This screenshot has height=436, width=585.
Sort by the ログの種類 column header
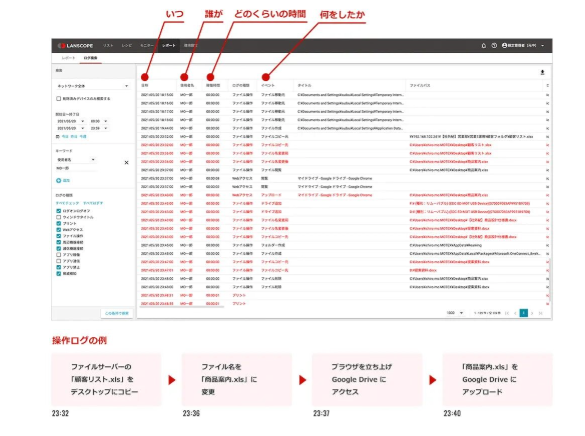coord(241,86)
